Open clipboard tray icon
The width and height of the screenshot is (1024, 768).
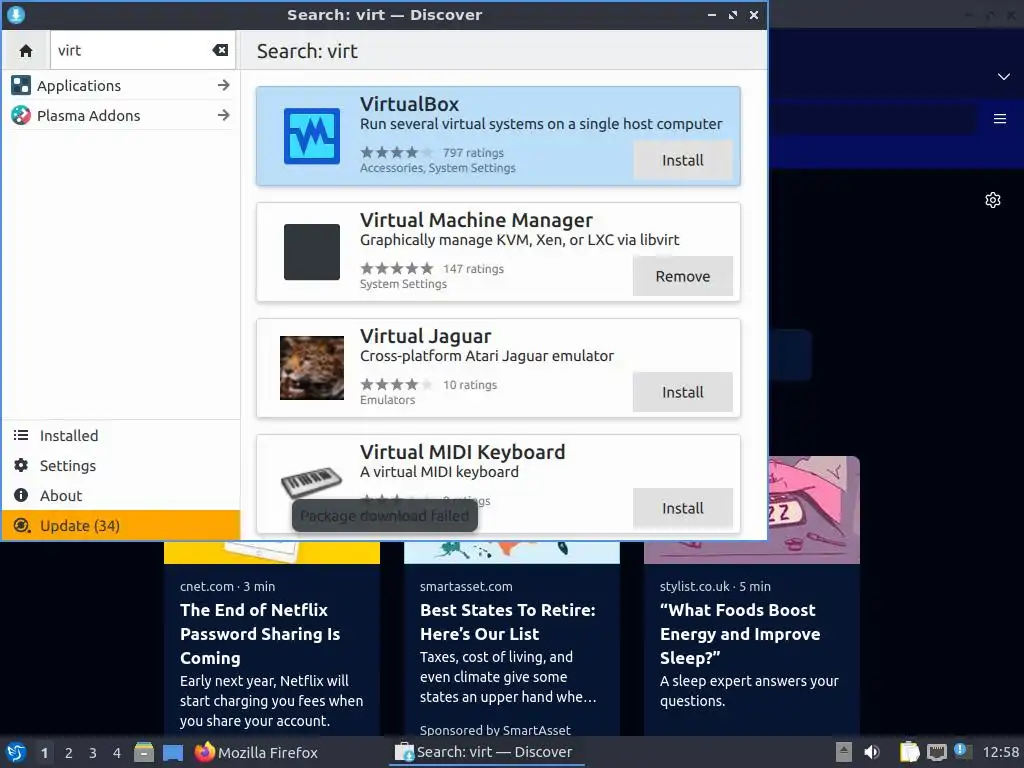click(910, 752)
